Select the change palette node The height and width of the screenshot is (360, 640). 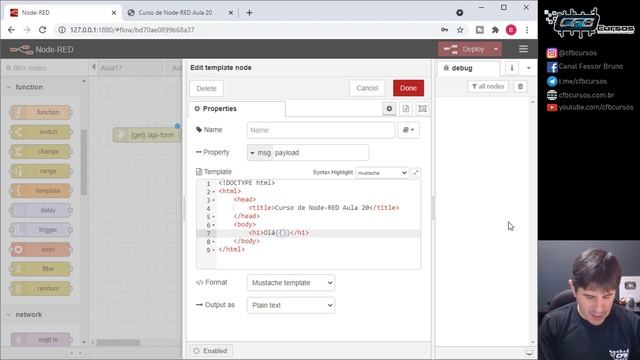pos(41,151)
